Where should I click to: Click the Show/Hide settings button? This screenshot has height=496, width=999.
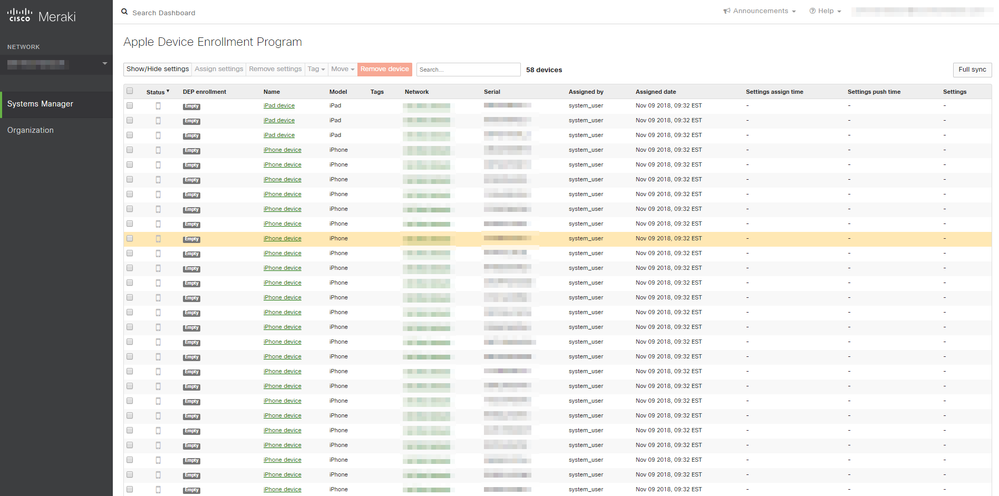coord(157,69)
